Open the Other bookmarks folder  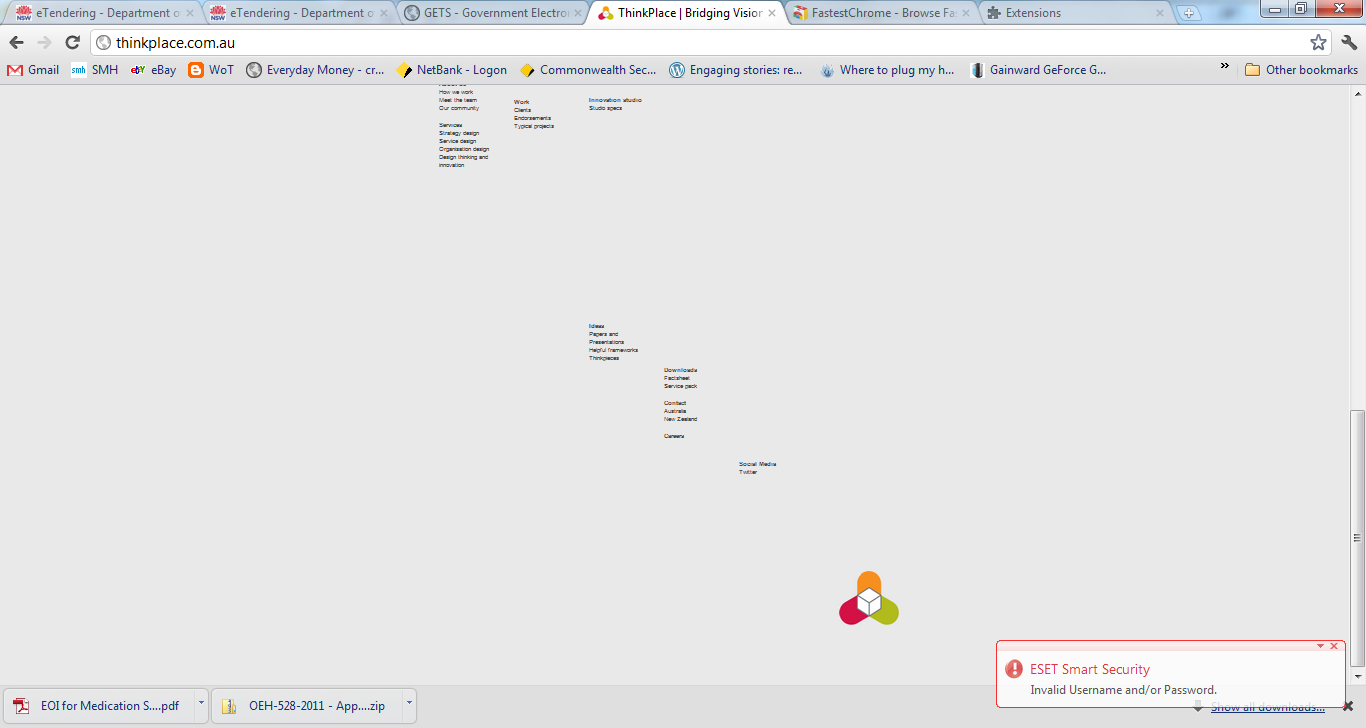point(1301,70)
